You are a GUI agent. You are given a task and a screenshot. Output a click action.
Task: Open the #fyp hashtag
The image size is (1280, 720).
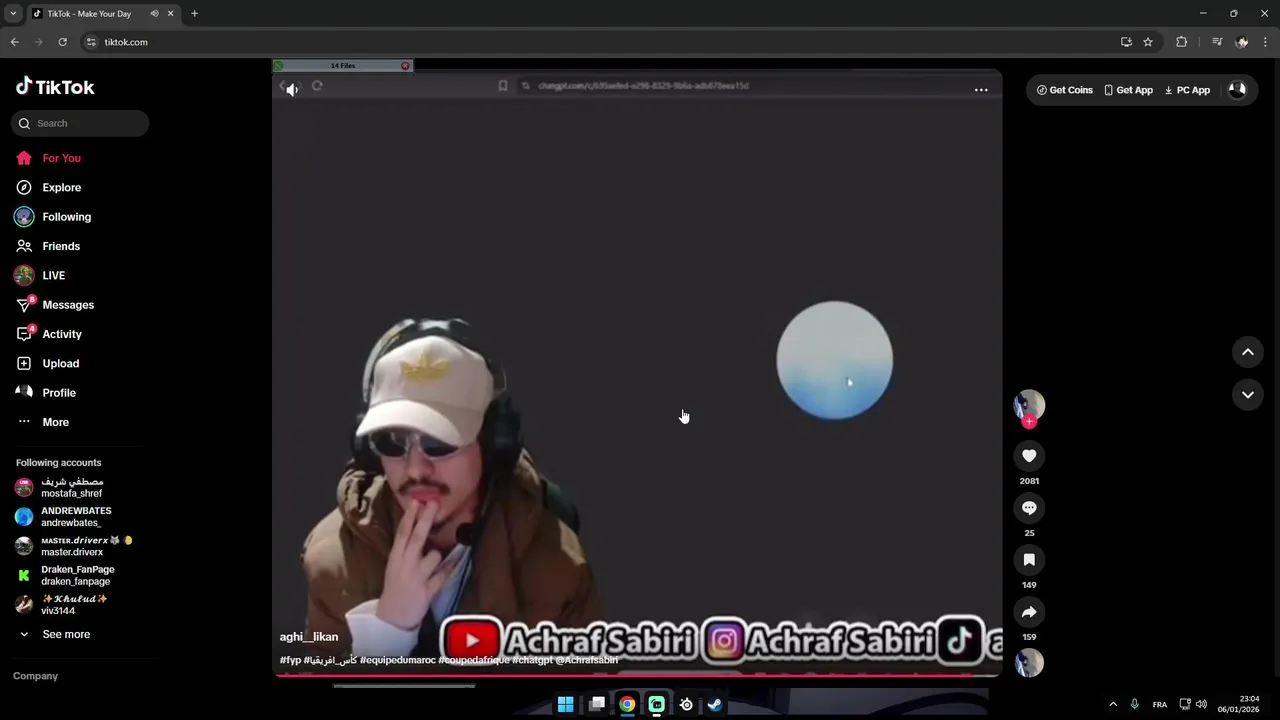point(290,660)
